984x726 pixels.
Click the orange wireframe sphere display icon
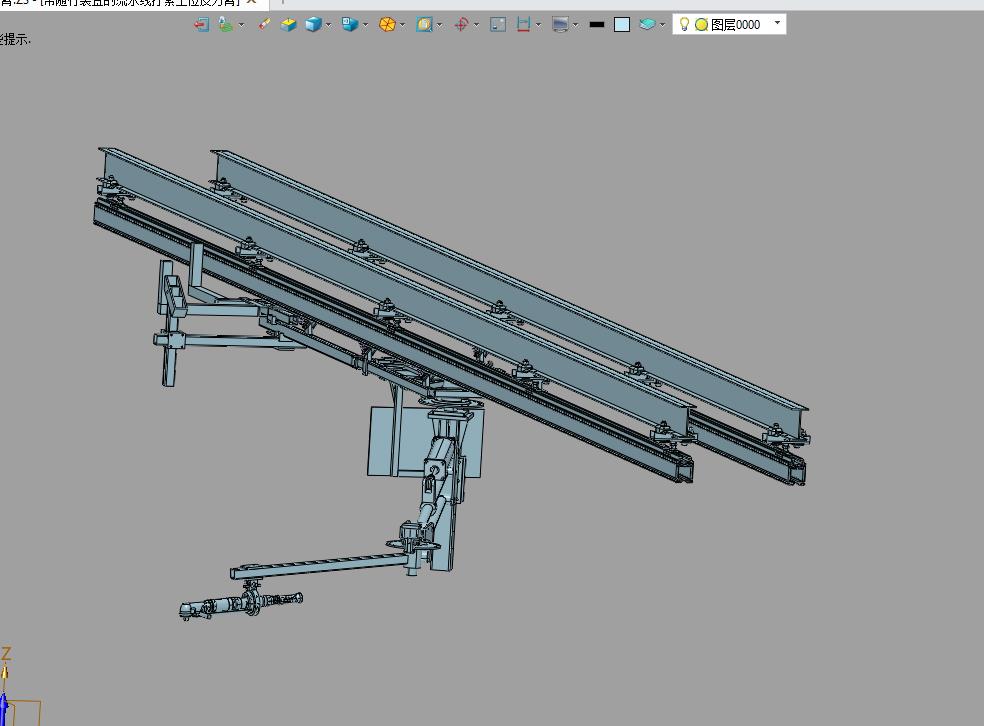pos(387,24)
